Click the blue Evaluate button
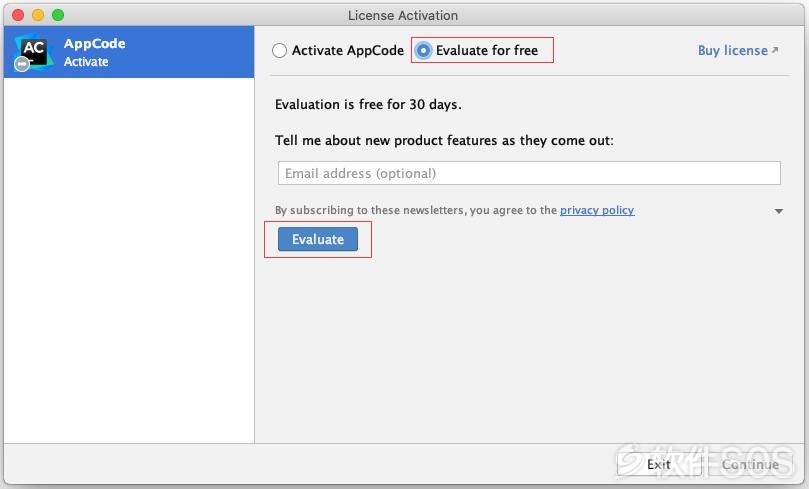Viewport: 809px width, 489px height. coord(318,239)
